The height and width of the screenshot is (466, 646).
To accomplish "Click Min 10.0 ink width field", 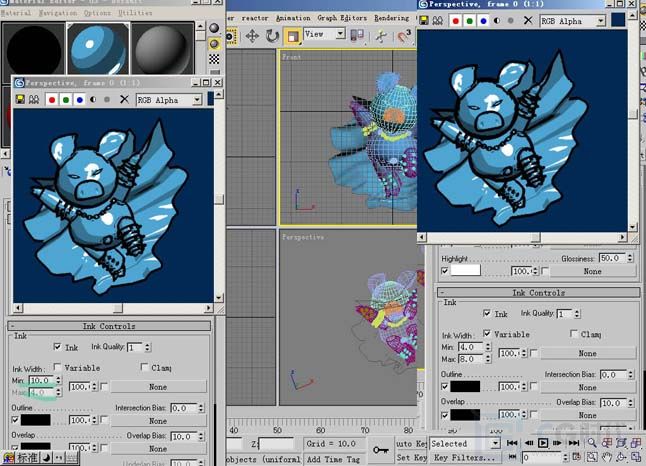I will click(x=42, y=380).
